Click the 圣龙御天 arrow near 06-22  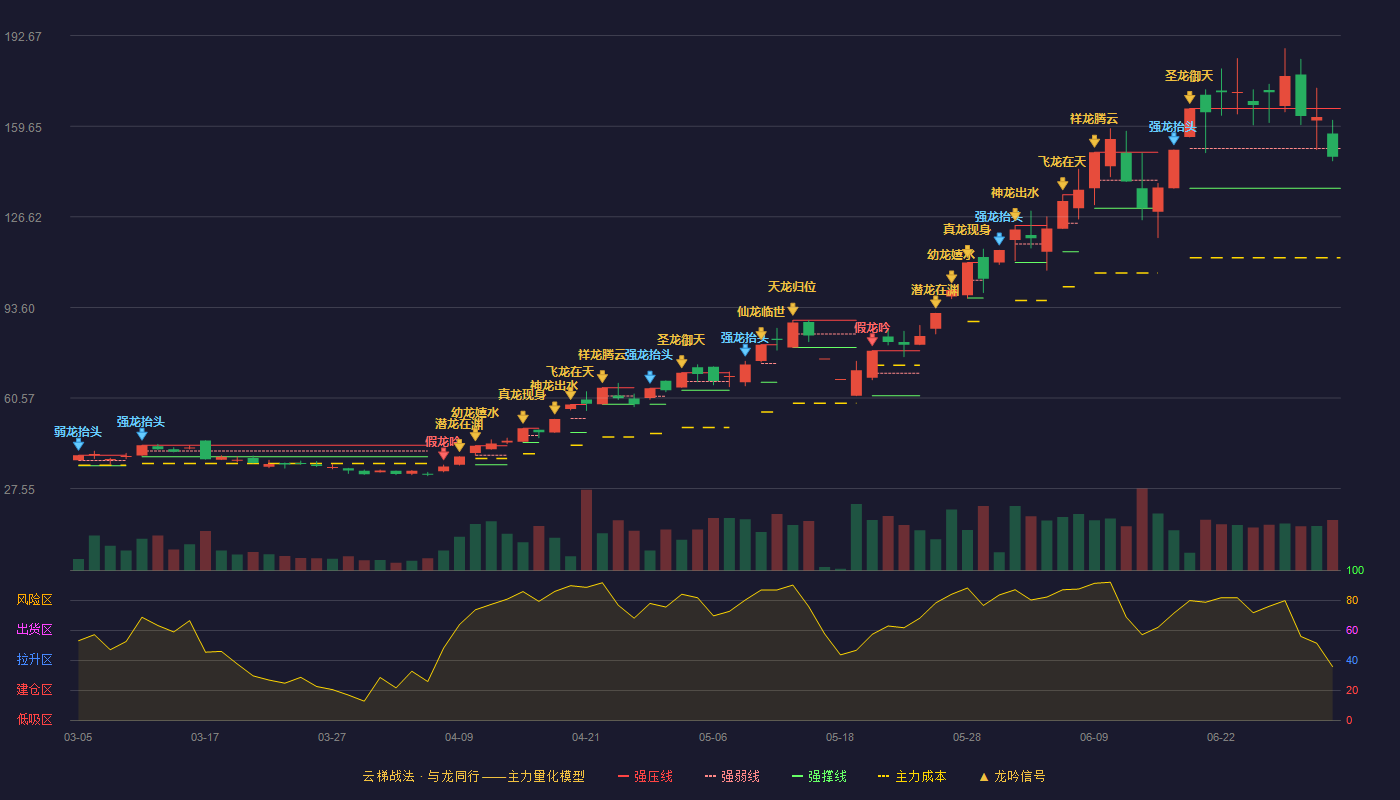(x=1189, y=98)
